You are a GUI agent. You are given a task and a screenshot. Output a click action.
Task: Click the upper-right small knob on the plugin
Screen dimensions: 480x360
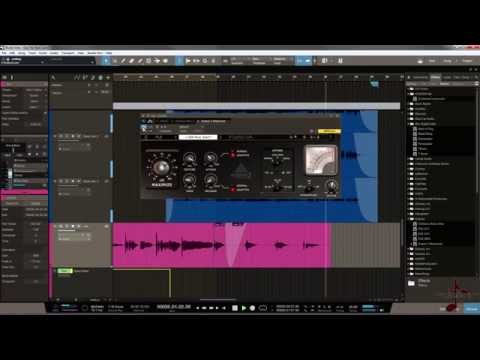[x=211, y=159]
